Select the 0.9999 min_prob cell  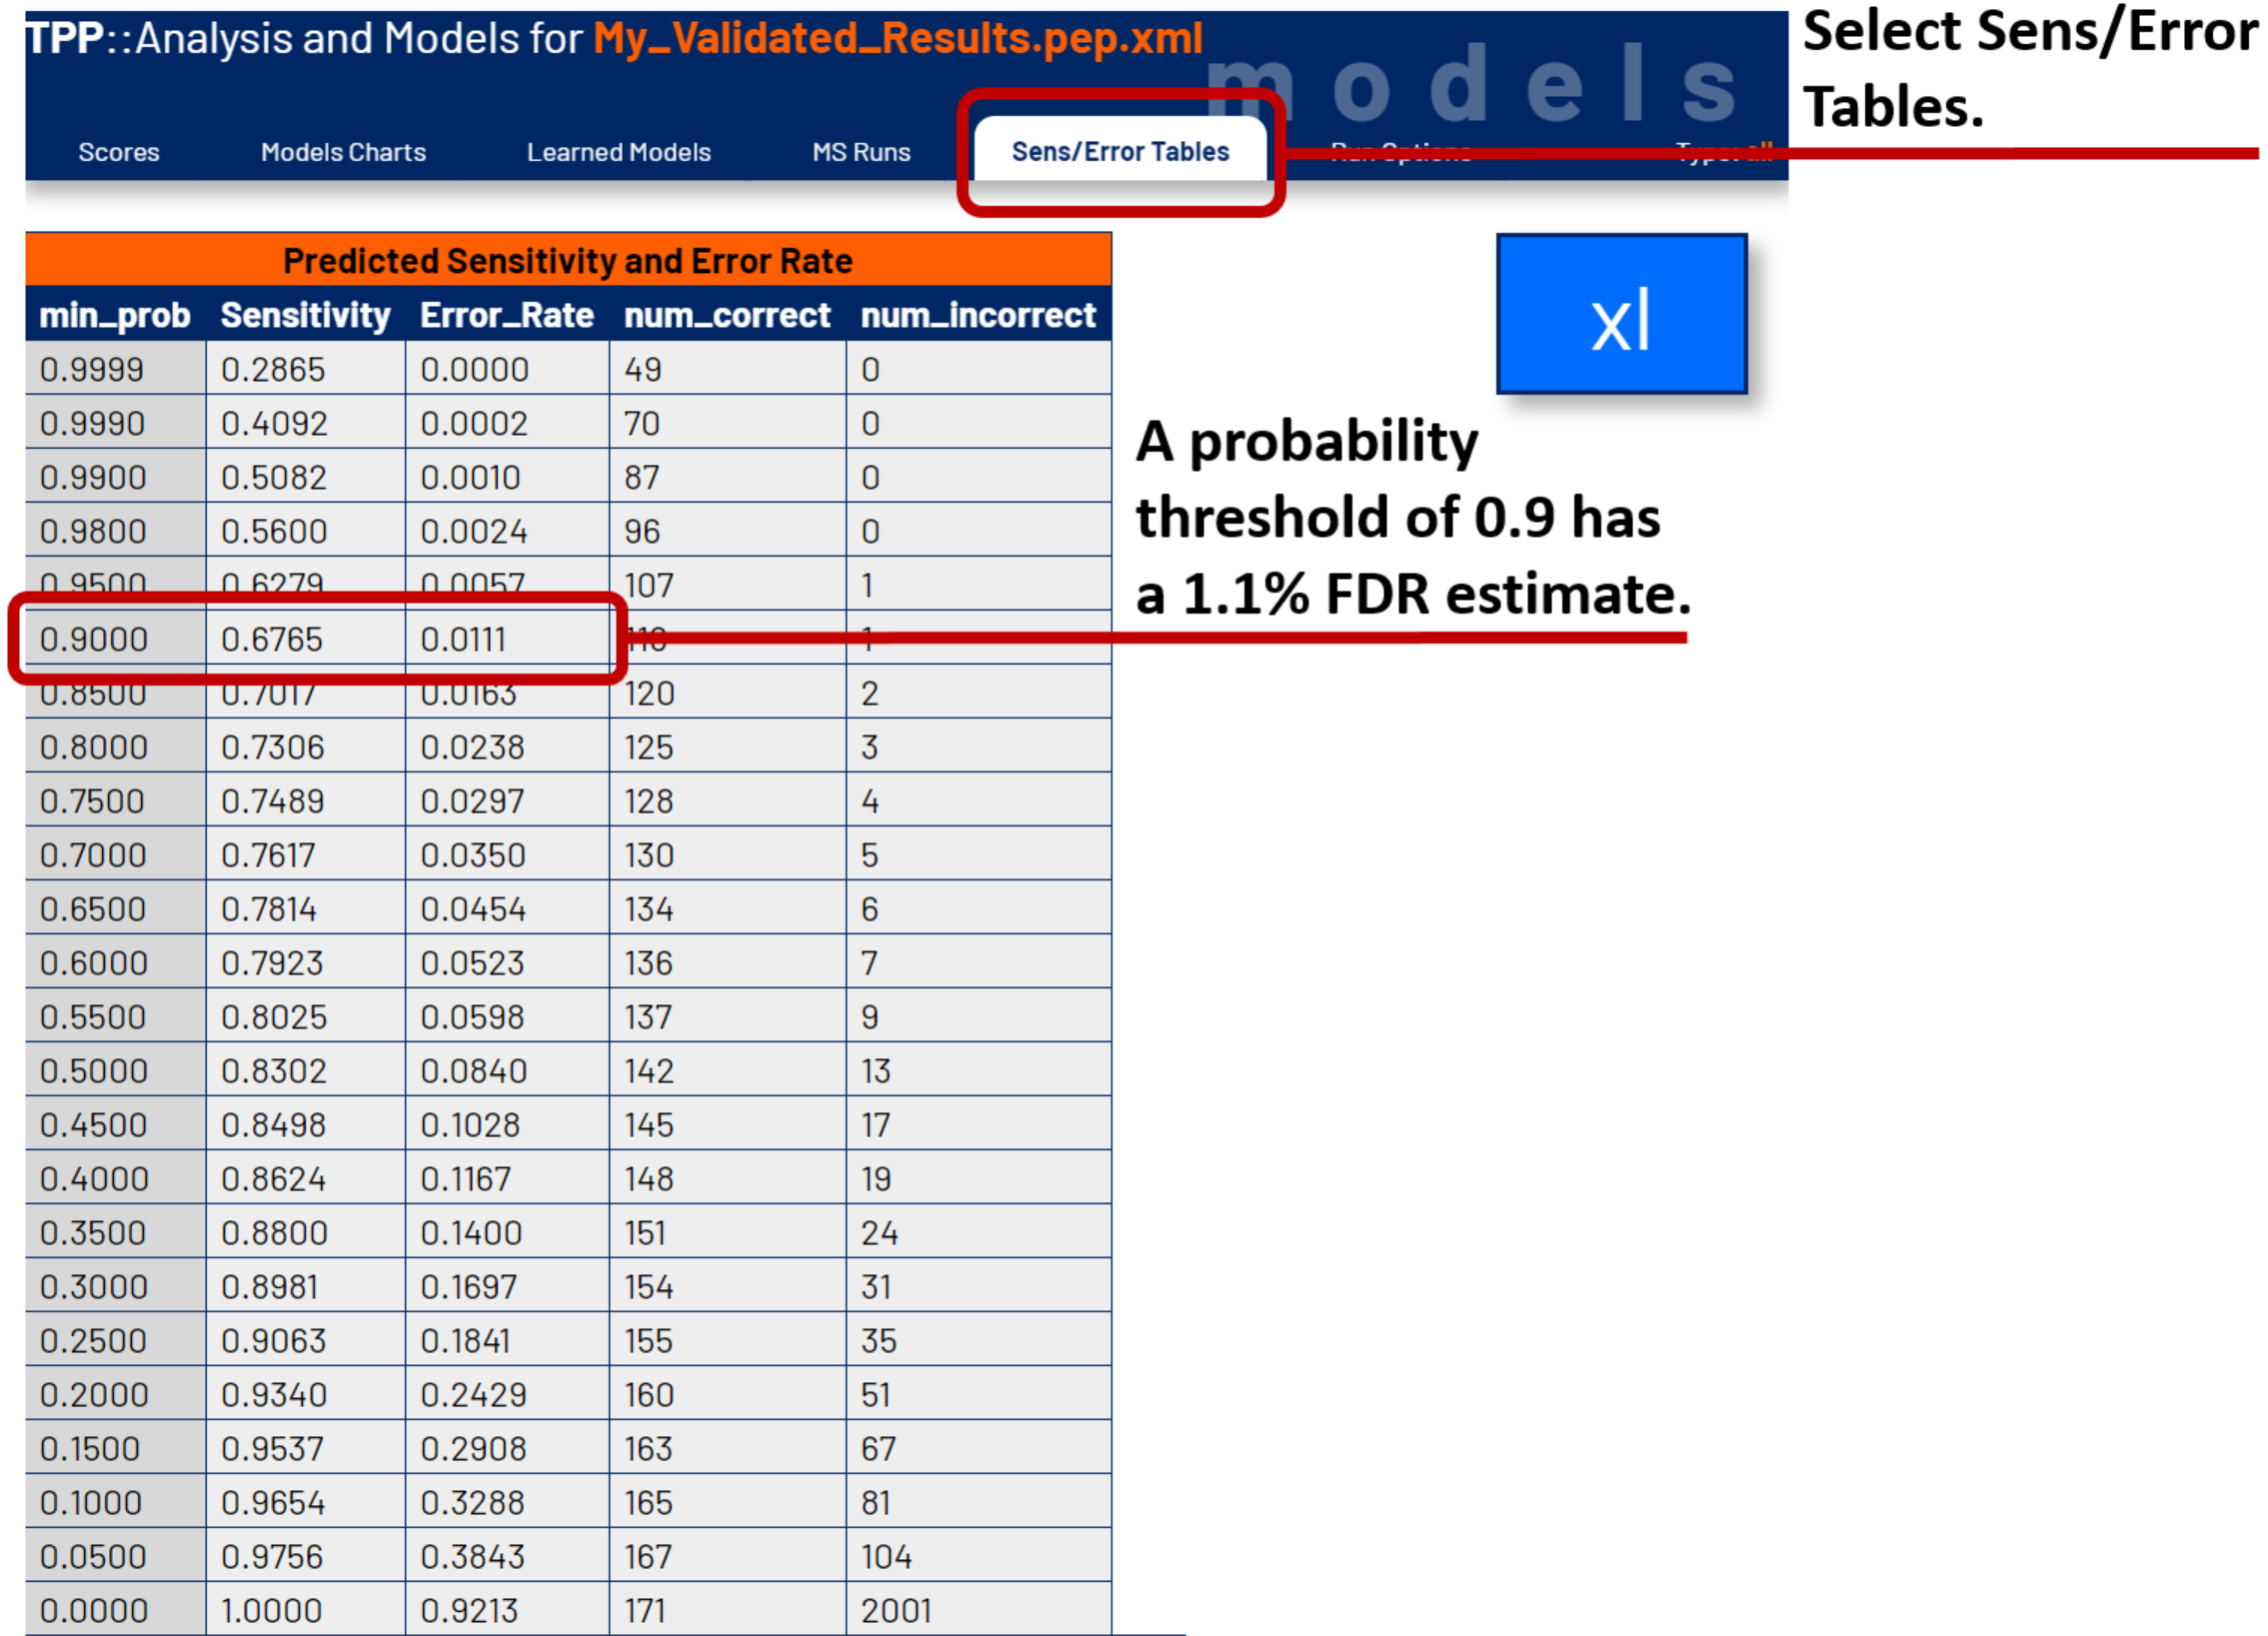click(x=92, y=369)
